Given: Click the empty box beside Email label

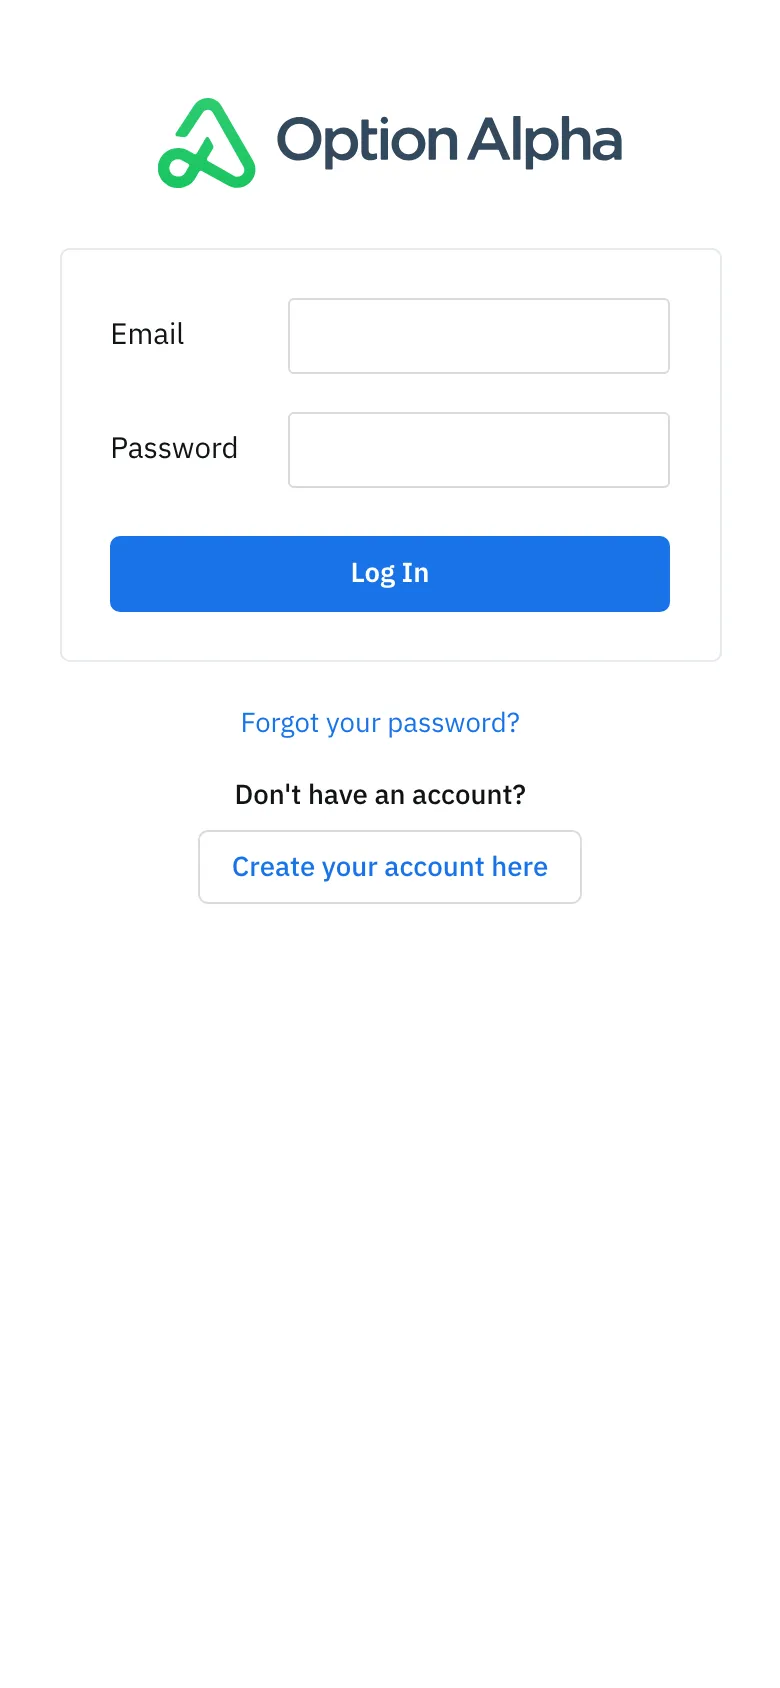Looking at the screenshot, I should coord(478,336).
